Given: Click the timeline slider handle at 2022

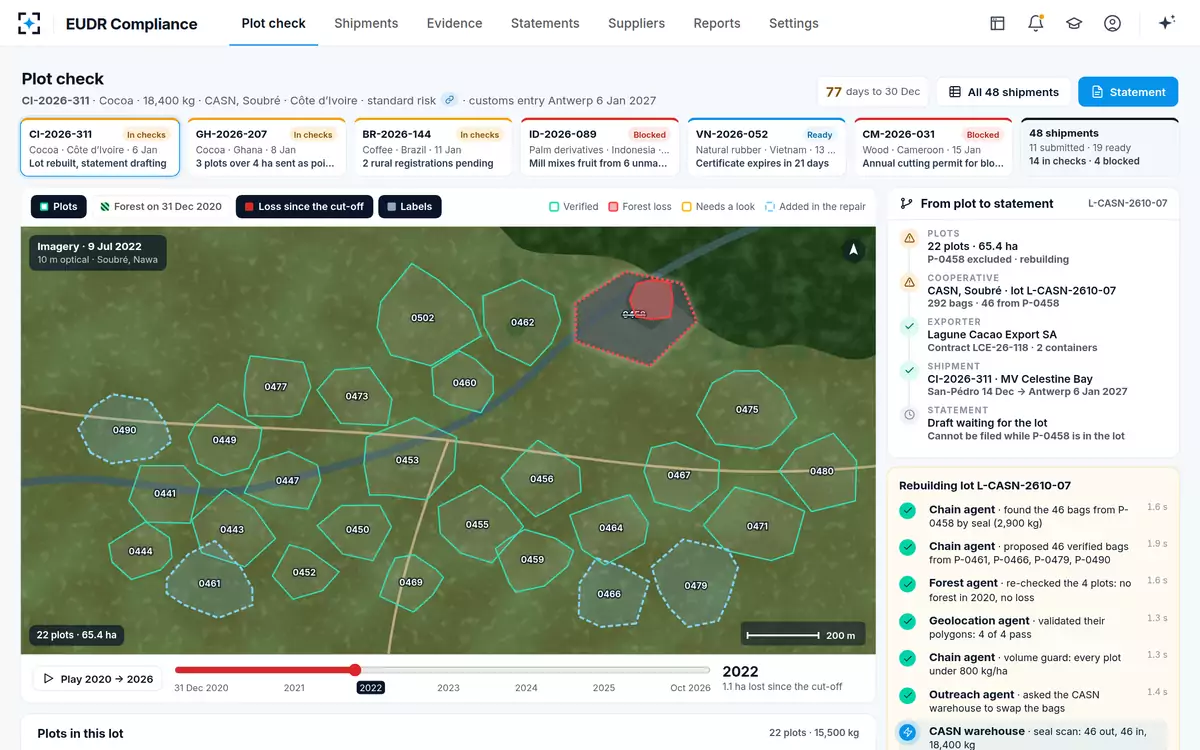Looking at the screenshot, I should [355, 670].
